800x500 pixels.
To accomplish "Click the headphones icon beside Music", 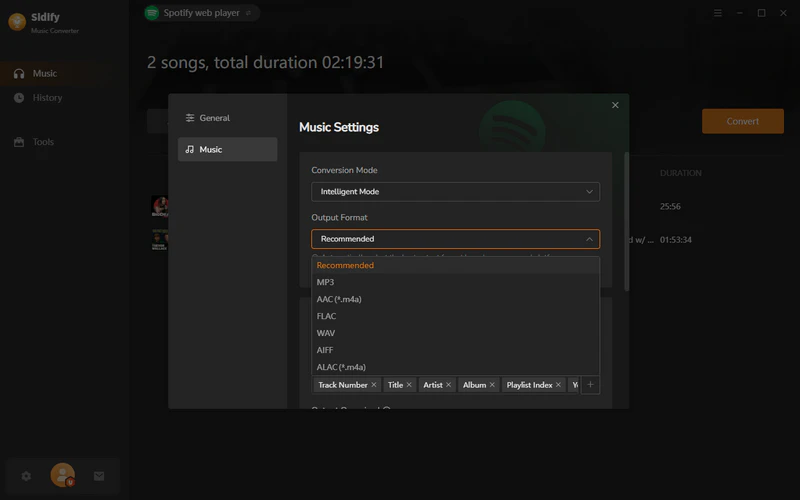I will pyautogui.click(x=19, y=73).
